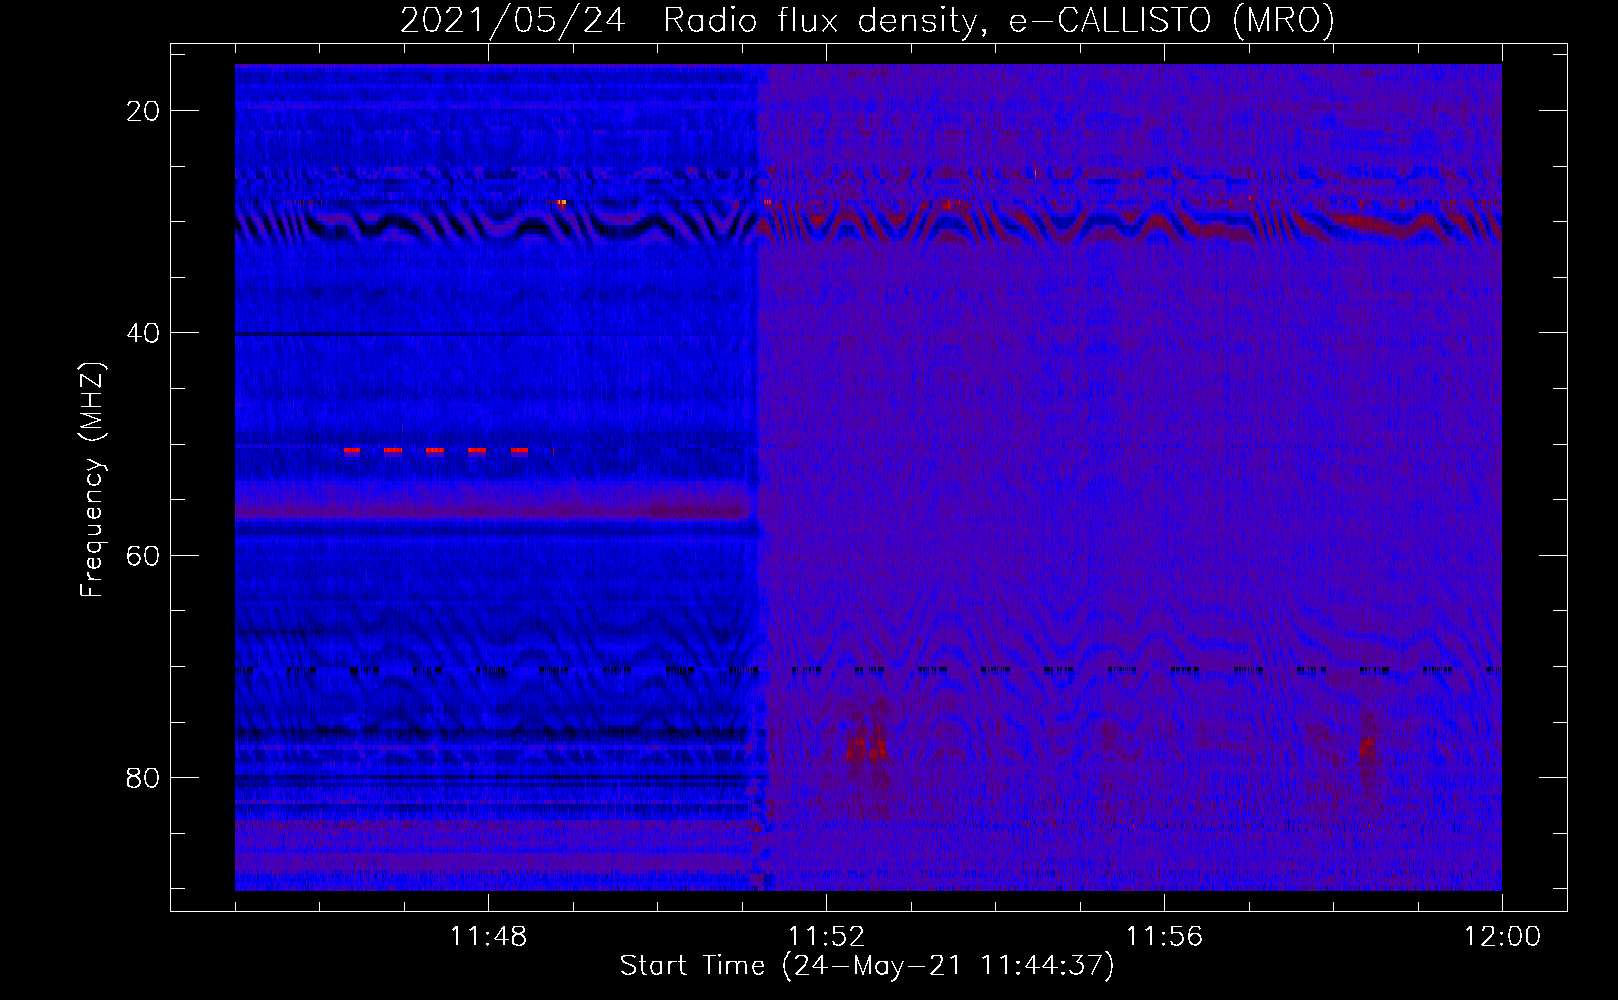Screen dimensions: 1618x1000
Task: Click the plot title '2021/05/24 Radio flux density'
Action: point(867,21)
